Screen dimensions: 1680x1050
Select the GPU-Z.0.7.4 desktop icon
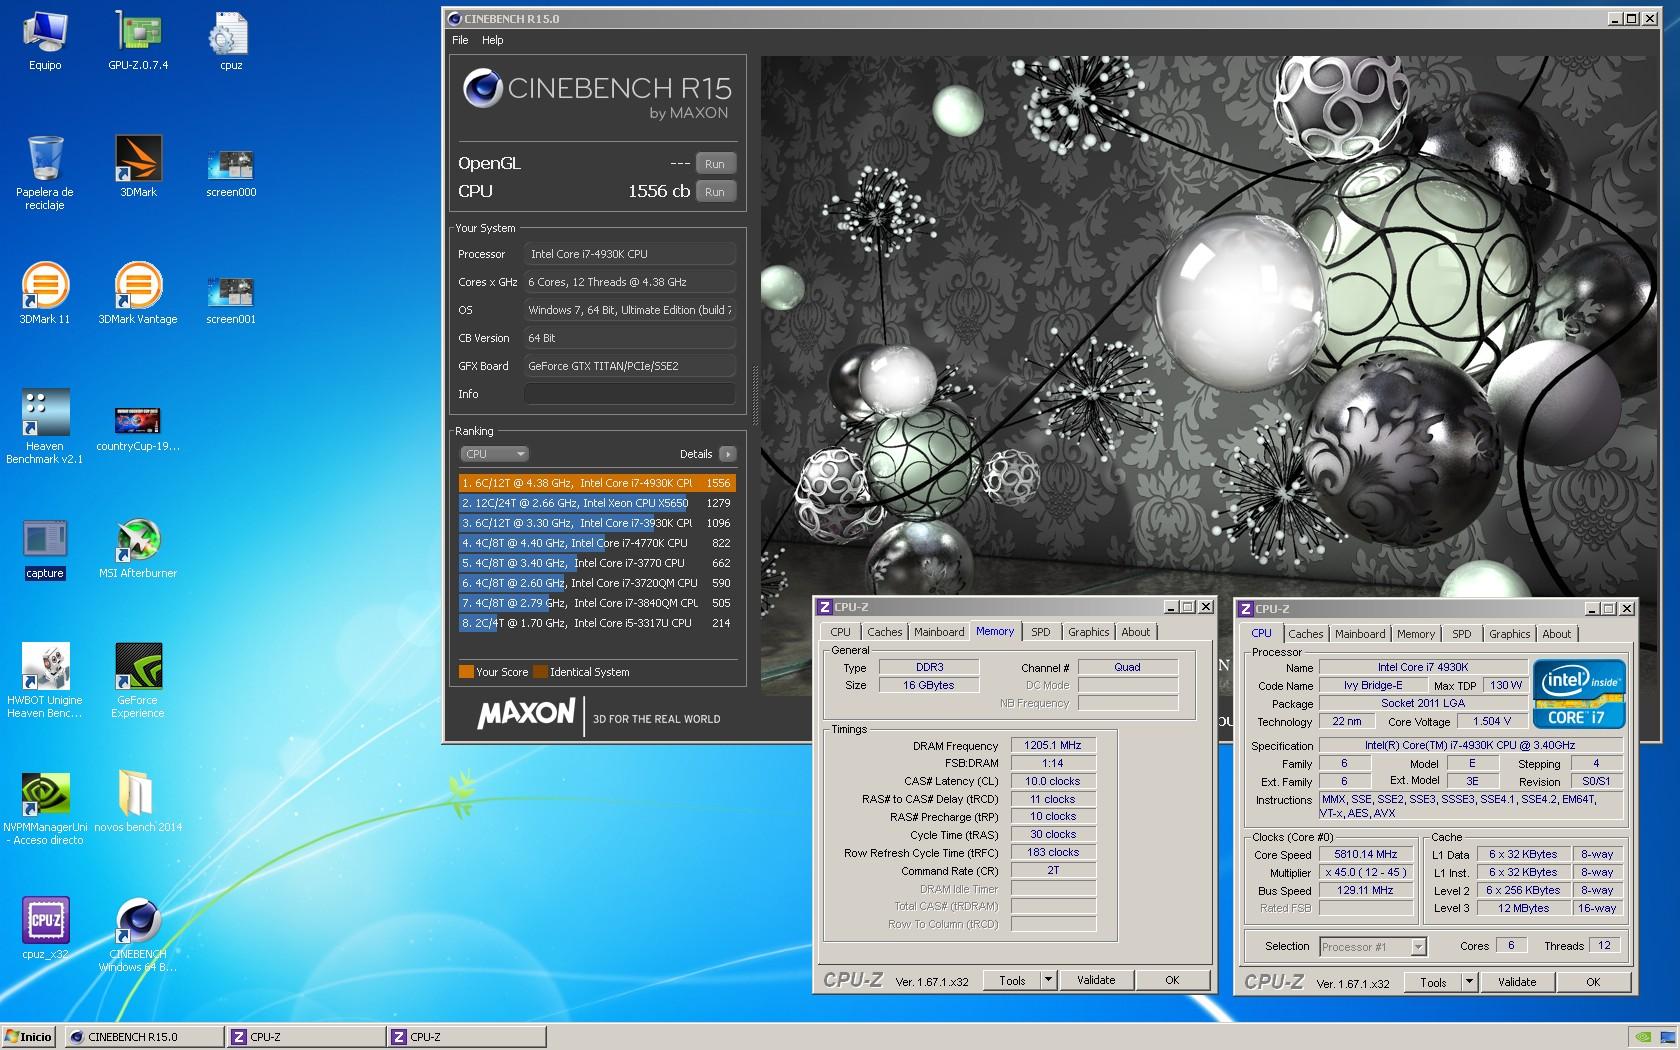tap(138, 41)
